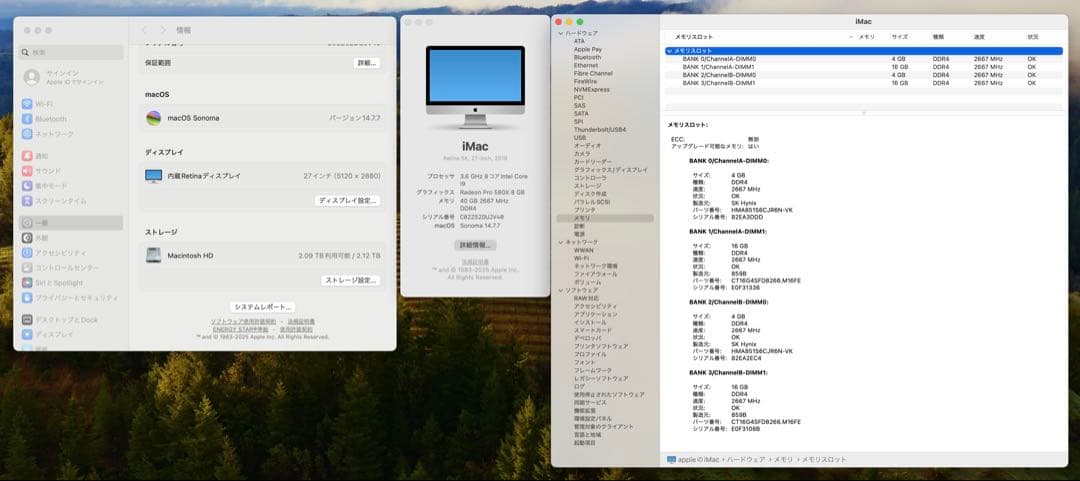Click 詳細情報... button in About window
This screenshot has height=481, width=1080.
pos(475,245)
